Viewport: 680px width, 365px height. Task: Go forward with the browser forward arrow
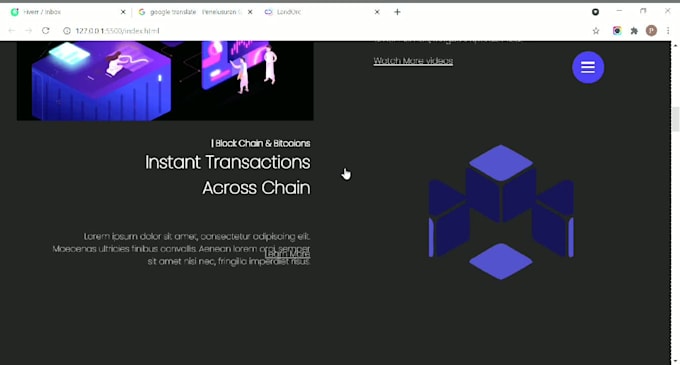(x=28, y=31)
